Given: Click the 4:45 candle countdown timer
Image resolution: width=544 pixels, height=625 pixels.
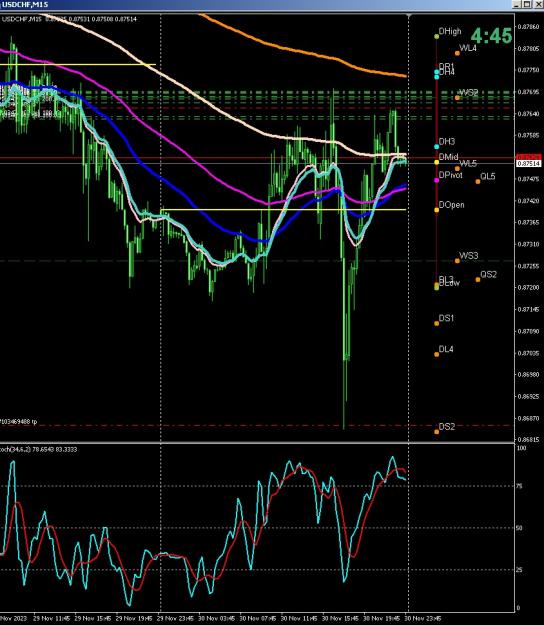Looking at the screenshot, I should (491, 36).
